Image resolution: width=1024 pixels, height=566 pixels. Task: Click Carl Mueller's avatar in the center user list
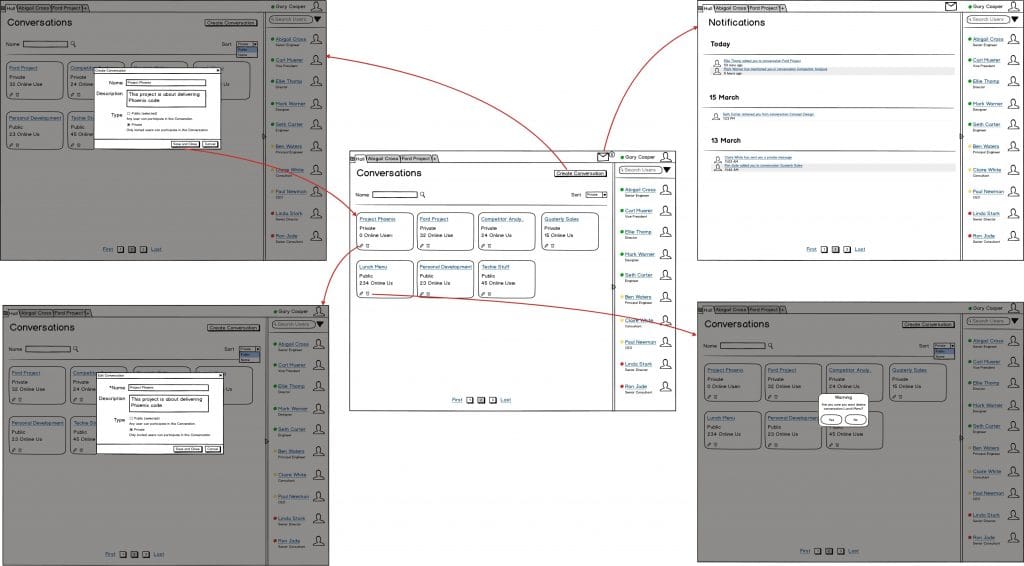665,211
